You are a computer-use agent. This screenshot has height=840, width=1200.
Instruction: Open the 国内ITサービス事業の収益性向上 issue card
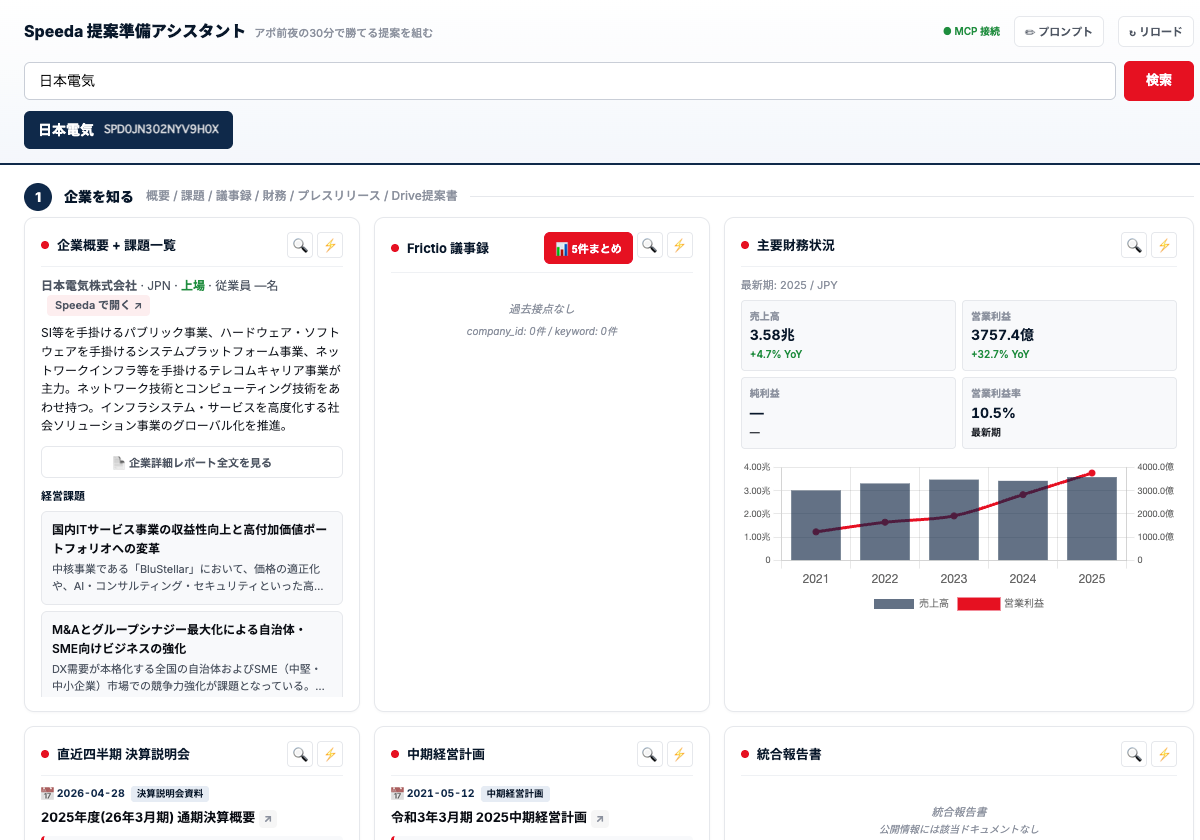192,558
